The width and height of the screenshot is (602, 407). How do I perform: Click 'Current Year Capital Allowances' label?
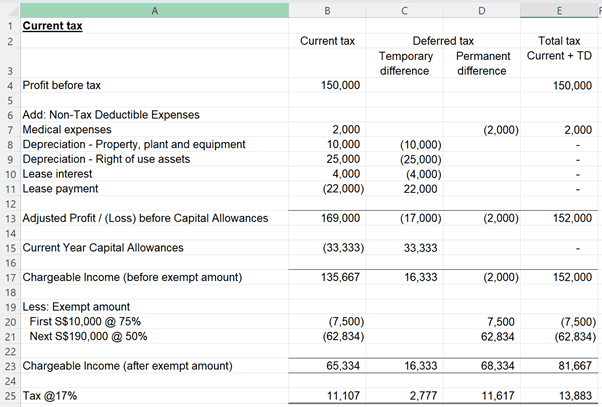103,248
